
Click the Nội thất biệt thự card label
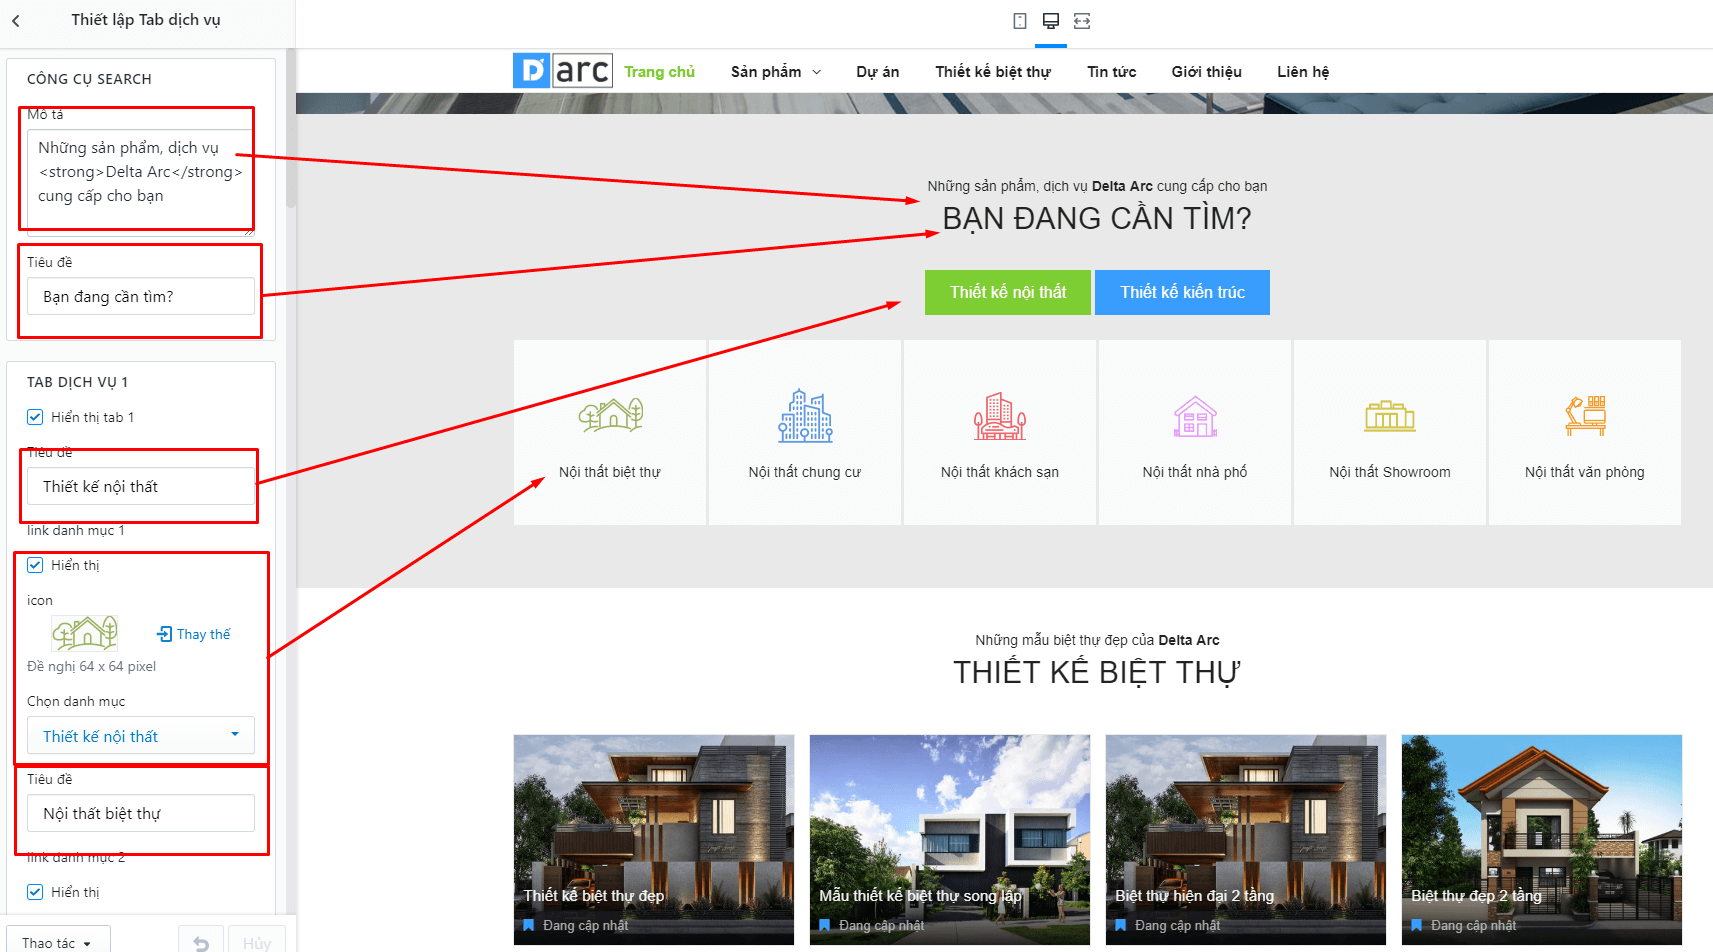click(x=610, y=472)
